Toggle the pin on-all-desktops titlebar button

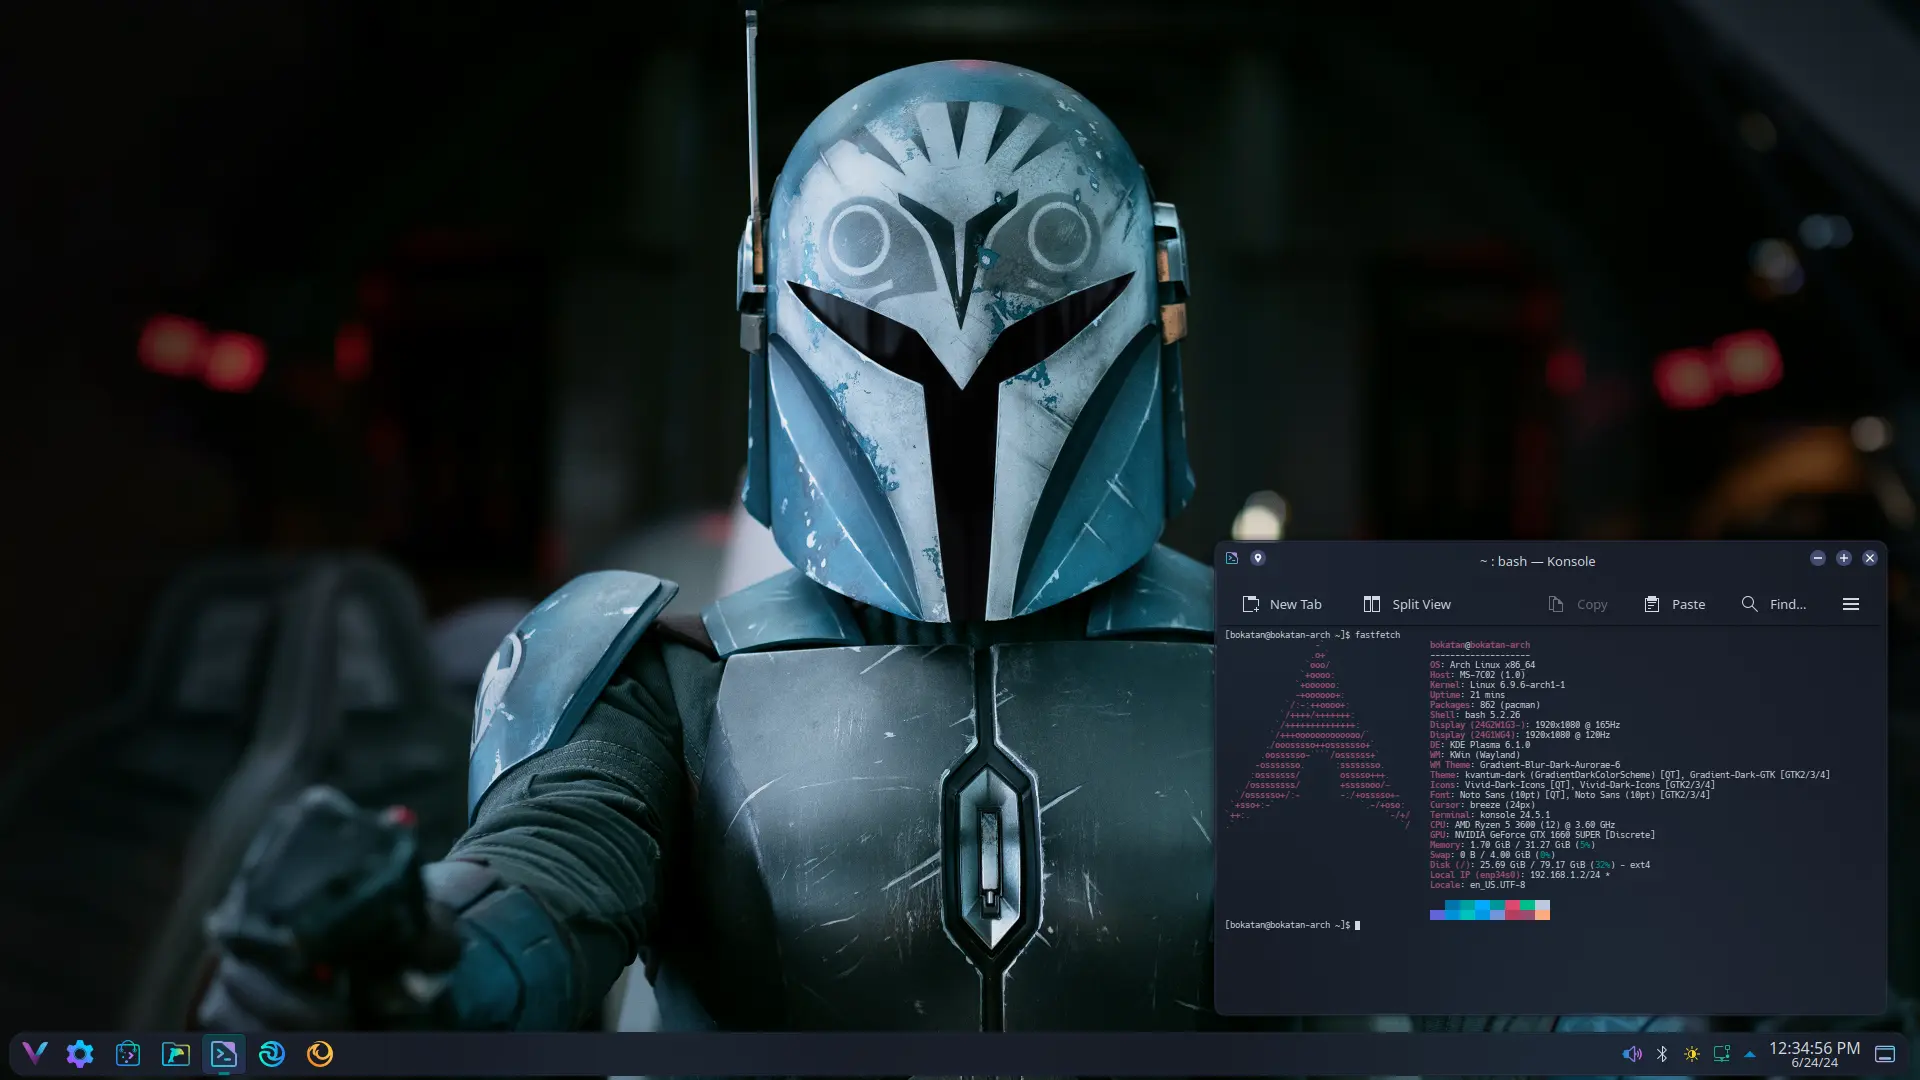1258,558
